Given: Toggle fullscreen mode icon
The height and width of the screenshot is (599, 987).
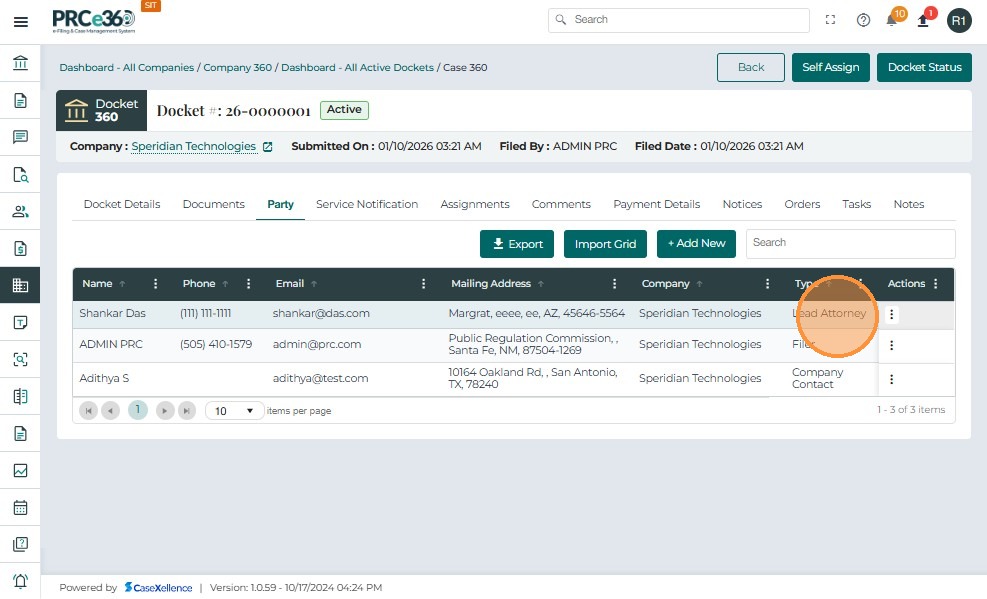Looking at the screenshot, I should 830,20.
